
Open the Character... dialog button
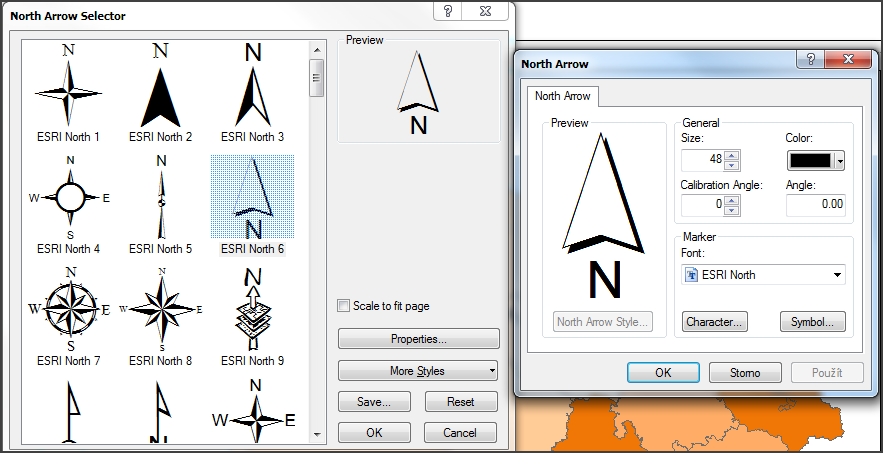pos(715,322)
